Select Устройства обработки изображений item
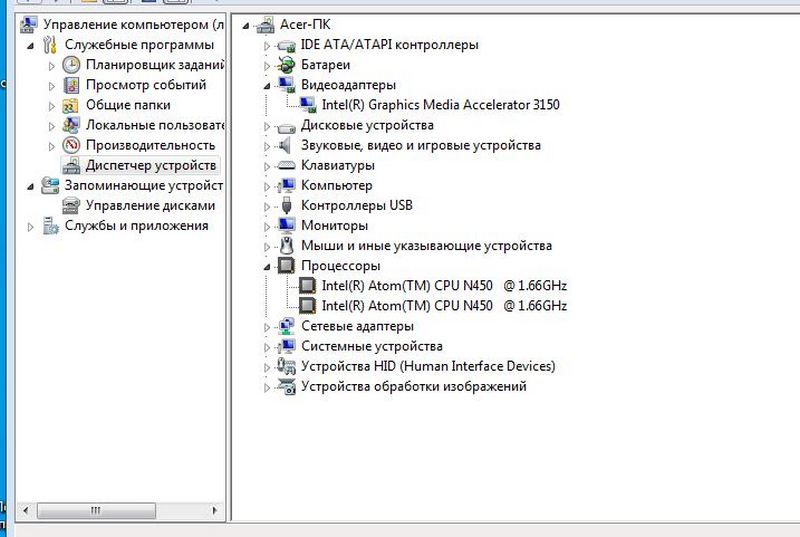800x537 pixels. click(x=413, y=386)
